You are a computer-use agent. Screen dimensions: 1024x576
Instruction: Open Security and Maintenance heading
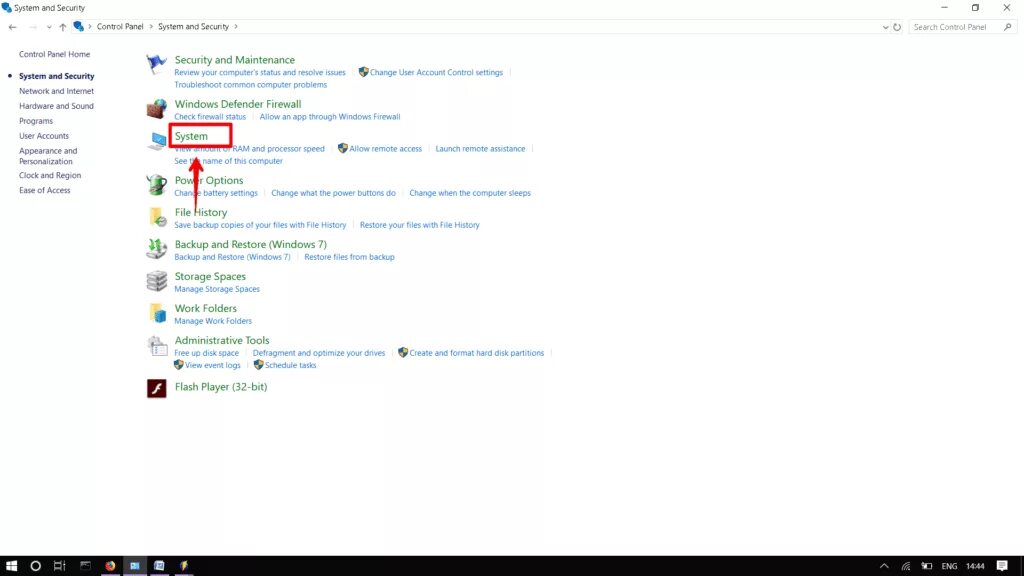click(x=234, y=59)
